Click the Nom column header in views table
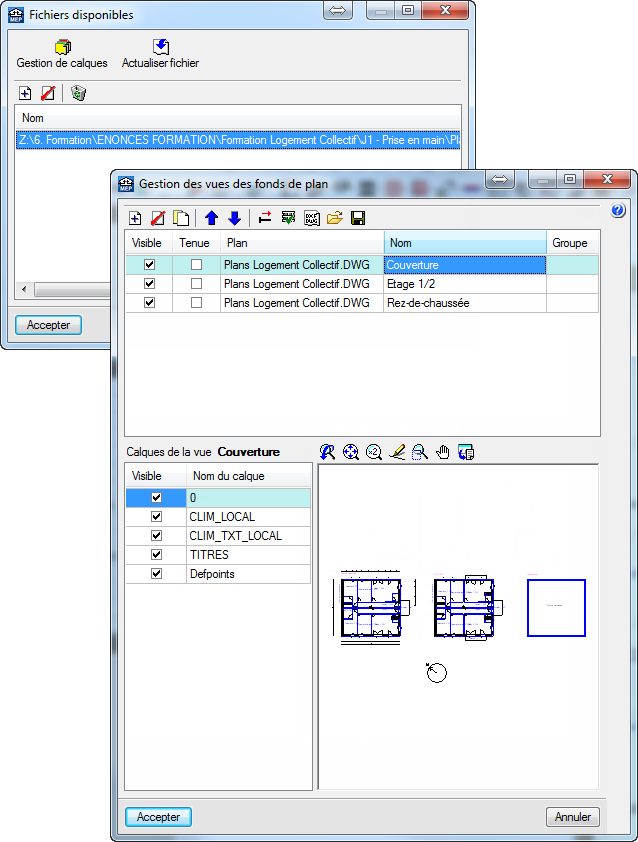638x842 pixels. click(464, 243)
